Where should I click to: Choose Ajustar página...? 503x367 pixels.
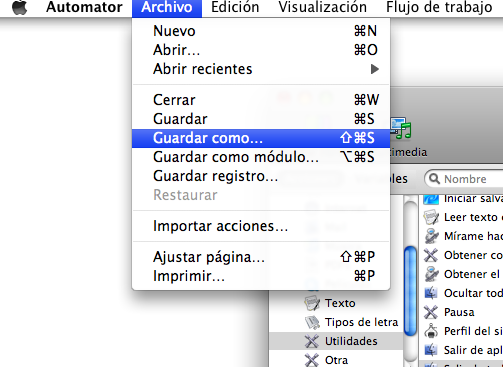point(261,257)
